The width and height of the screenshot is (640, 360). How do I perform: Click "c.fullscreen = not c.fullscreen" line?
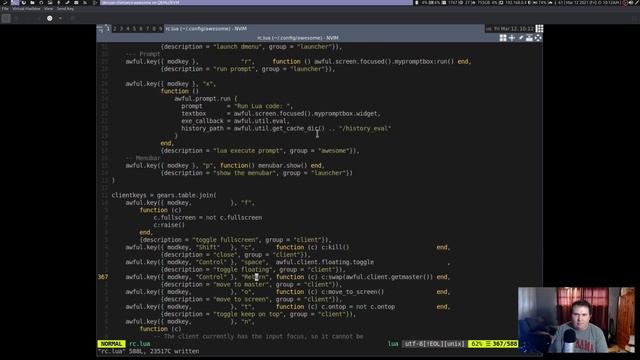[208, 218]
